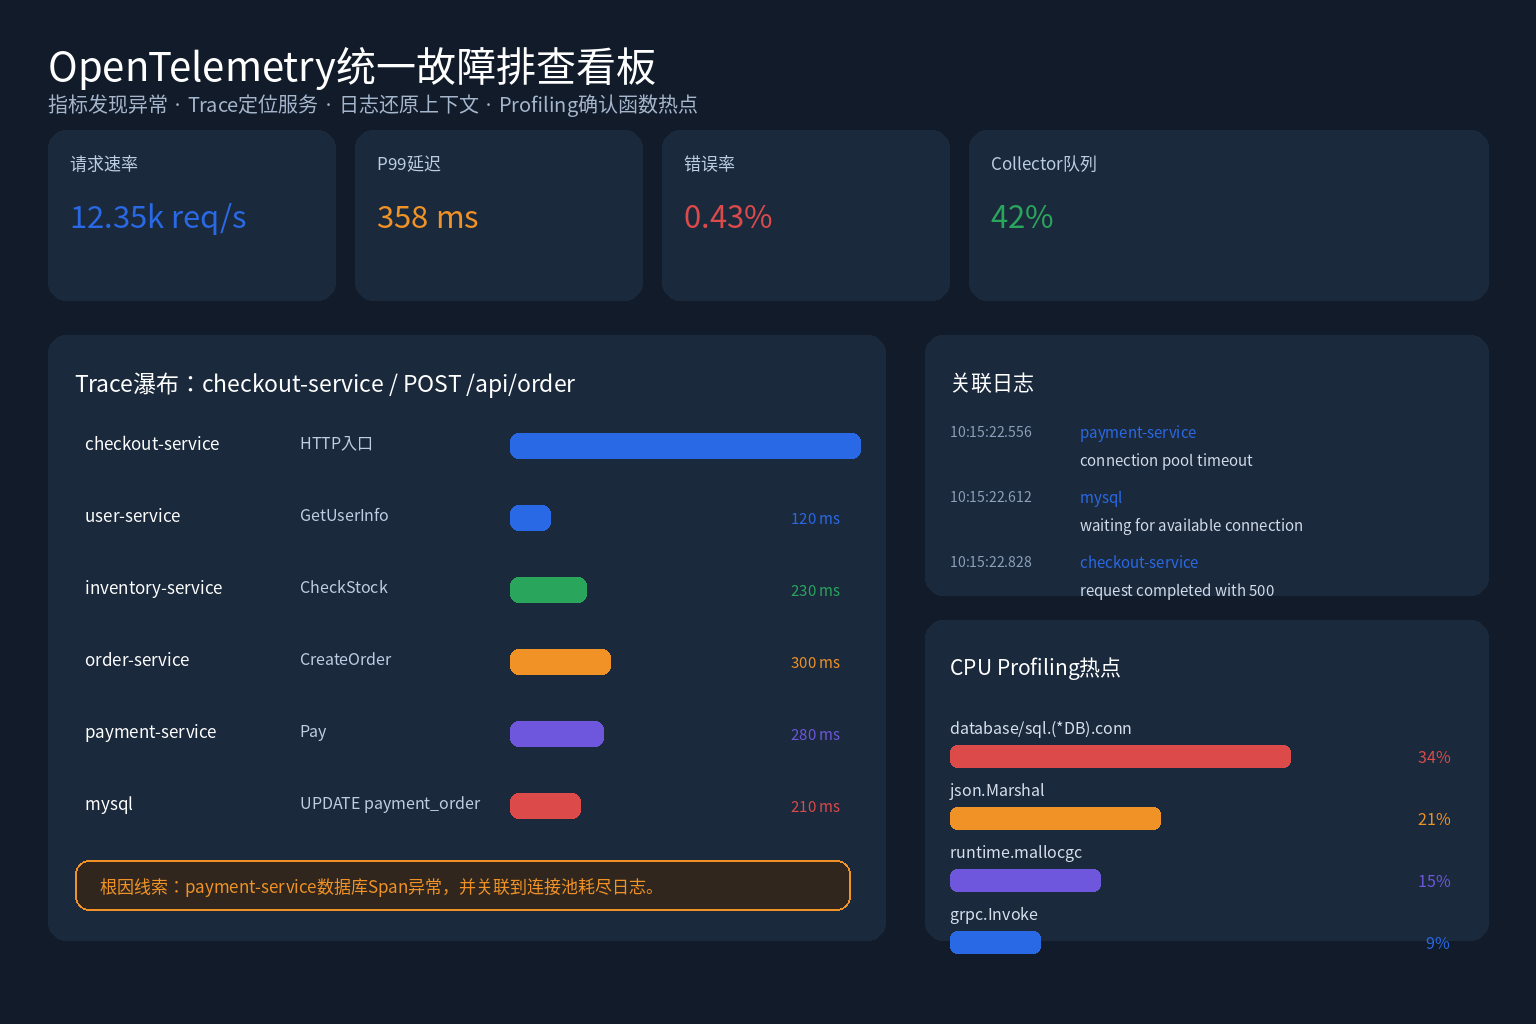Select the 42% Collector queue value

(1022, 217)
